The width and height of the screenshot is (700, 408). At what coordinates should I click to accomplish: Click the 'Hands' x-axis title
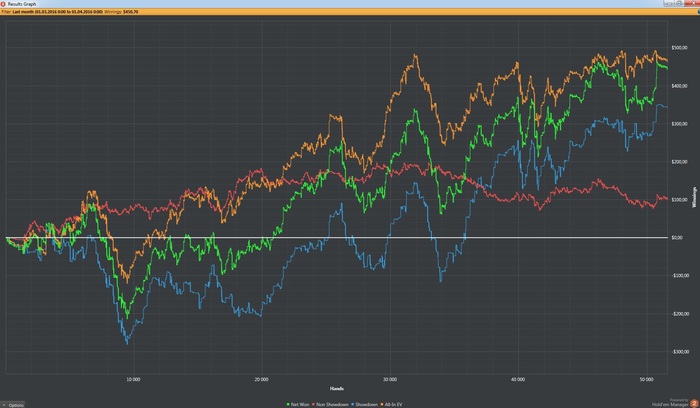pos(337,389)
